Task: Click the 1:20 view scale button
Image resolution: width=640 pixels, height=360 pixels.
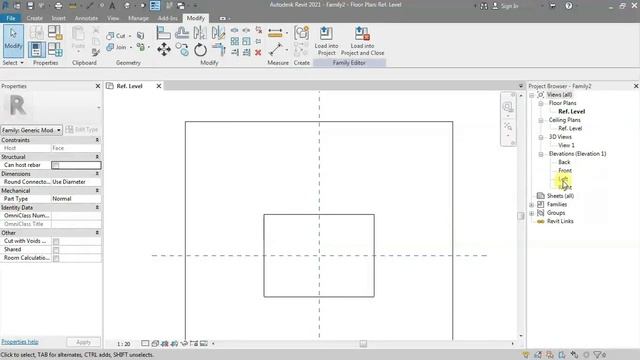Action: pos(123,344)
